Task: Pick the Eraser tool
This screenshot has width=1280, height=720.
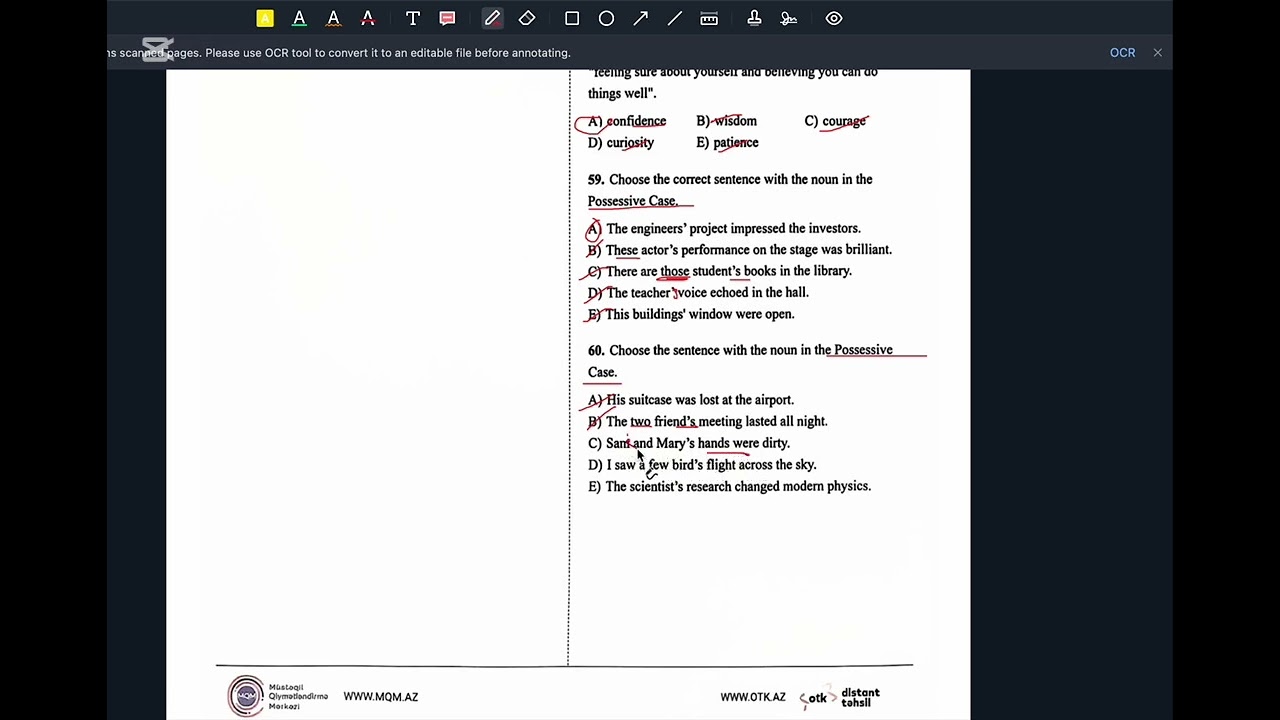Action: (x=527, y=18)
